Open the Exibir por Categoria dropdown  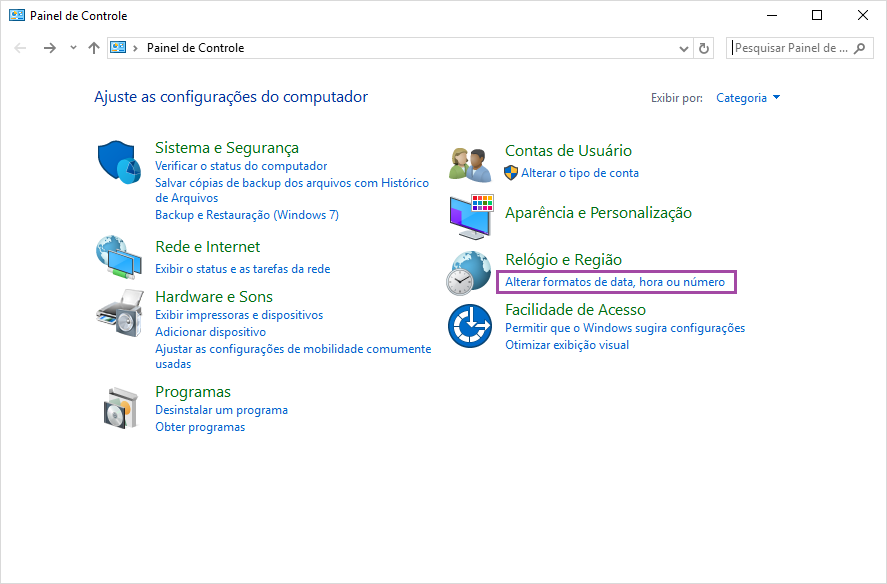[748, 98]
